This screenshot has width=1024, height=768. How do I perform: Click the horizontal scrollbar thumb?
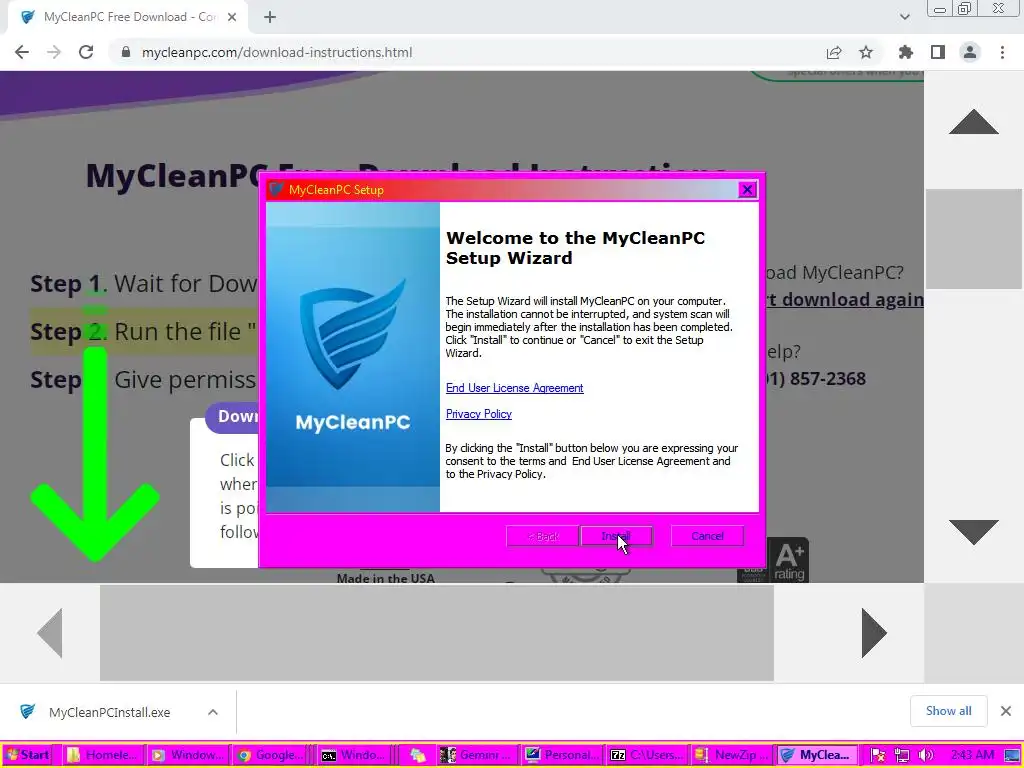[436, 633]
